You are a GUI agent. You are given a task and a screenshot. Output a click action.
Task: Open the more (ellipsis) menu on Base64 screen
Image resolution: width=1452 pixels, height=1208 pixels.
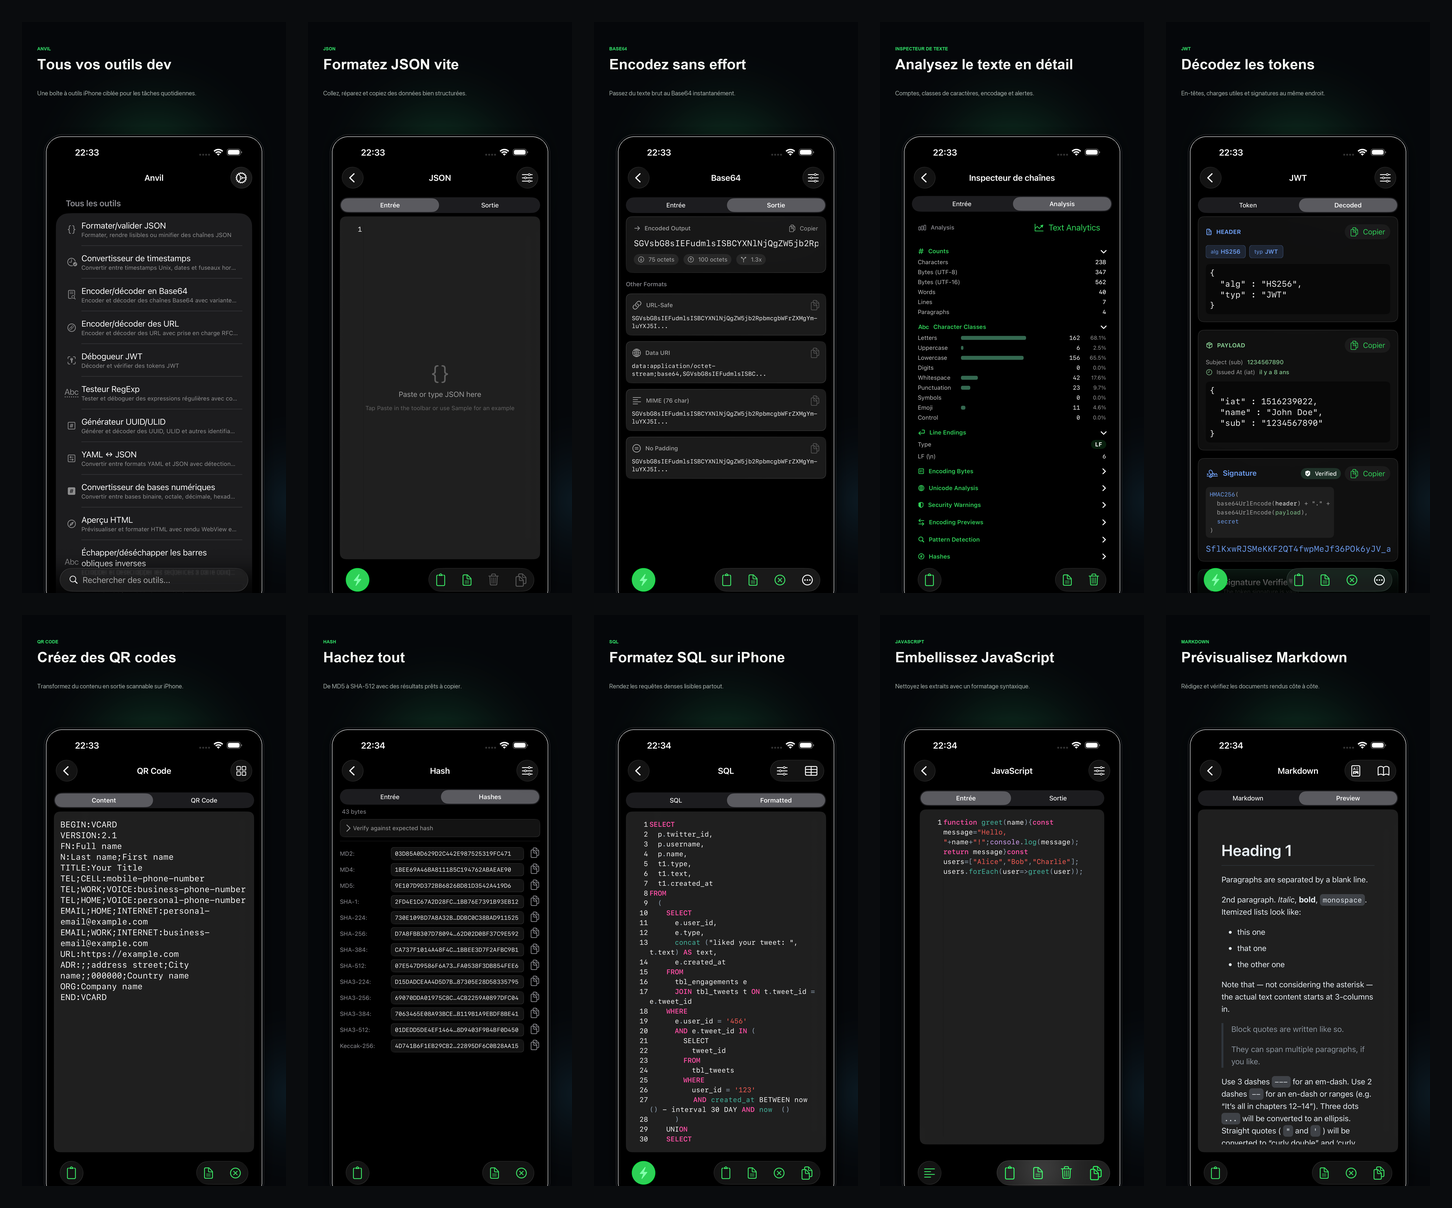(x=807, y=580)
